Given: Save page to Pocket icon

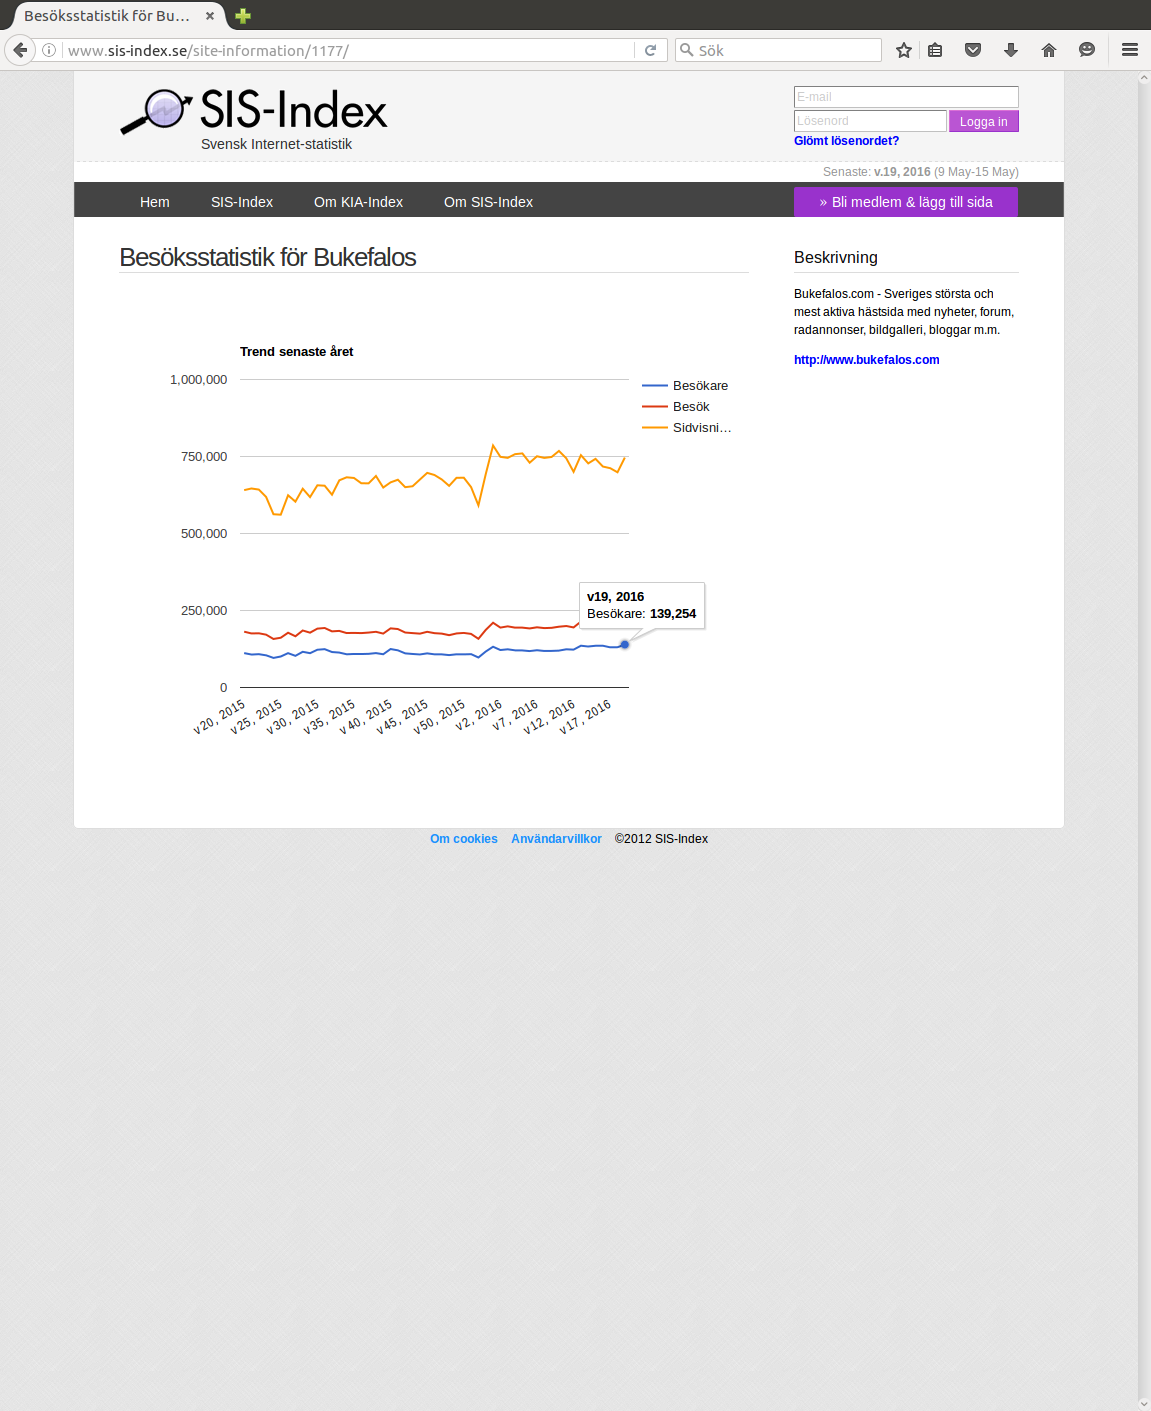Looking at the screenshot, I should (x=973, y=50).
